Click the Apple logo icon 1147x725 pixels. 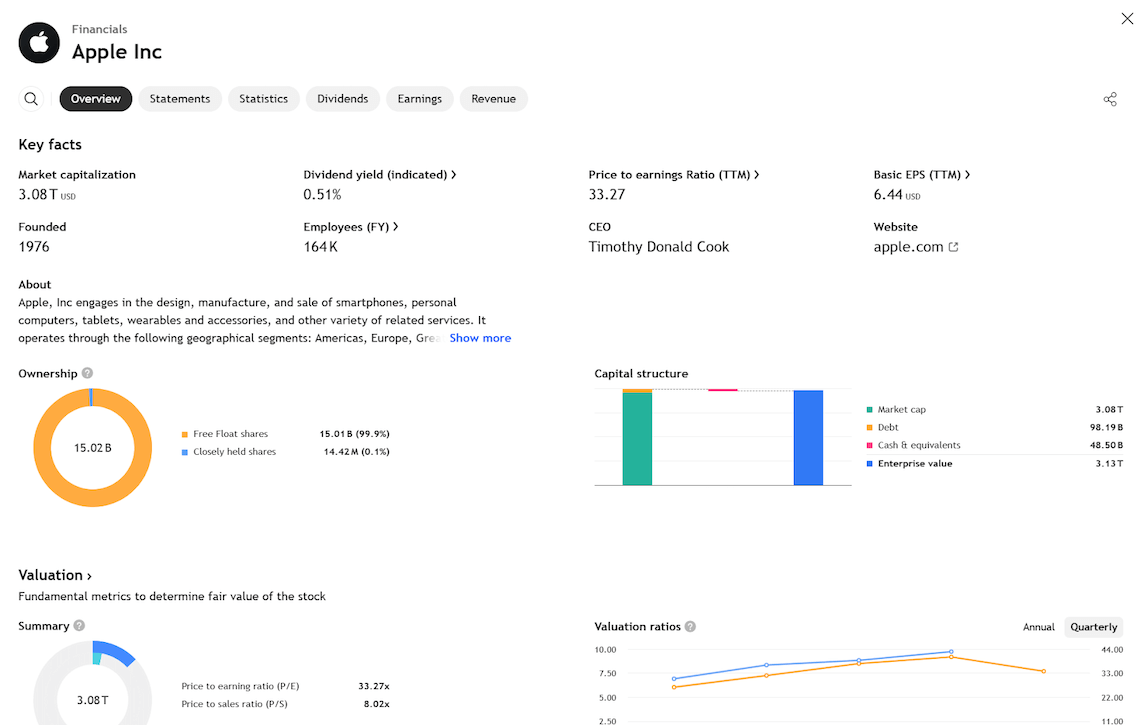coord(39,42)
